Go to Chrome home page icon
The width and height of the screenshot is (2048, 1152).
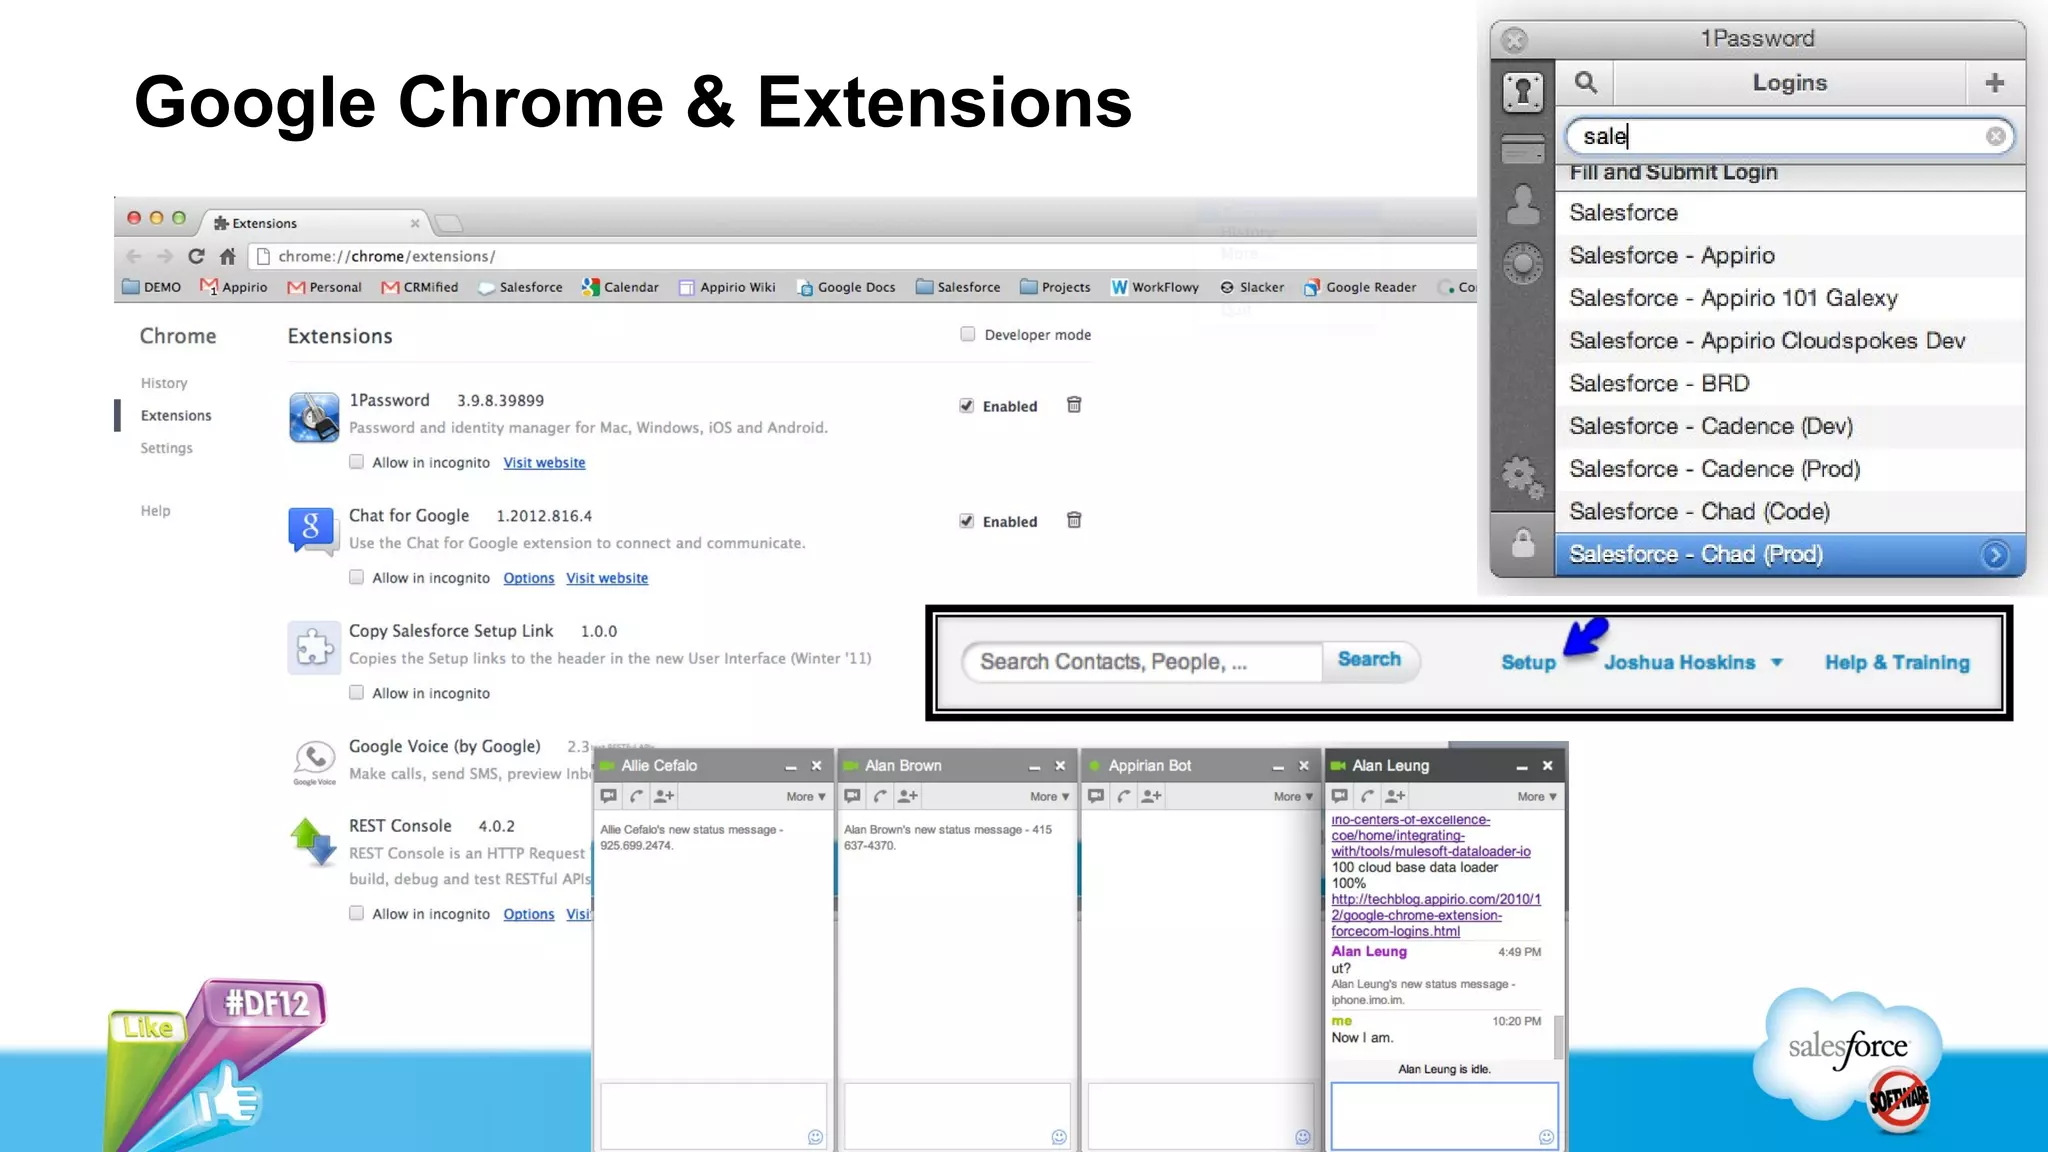pos(228,256)
